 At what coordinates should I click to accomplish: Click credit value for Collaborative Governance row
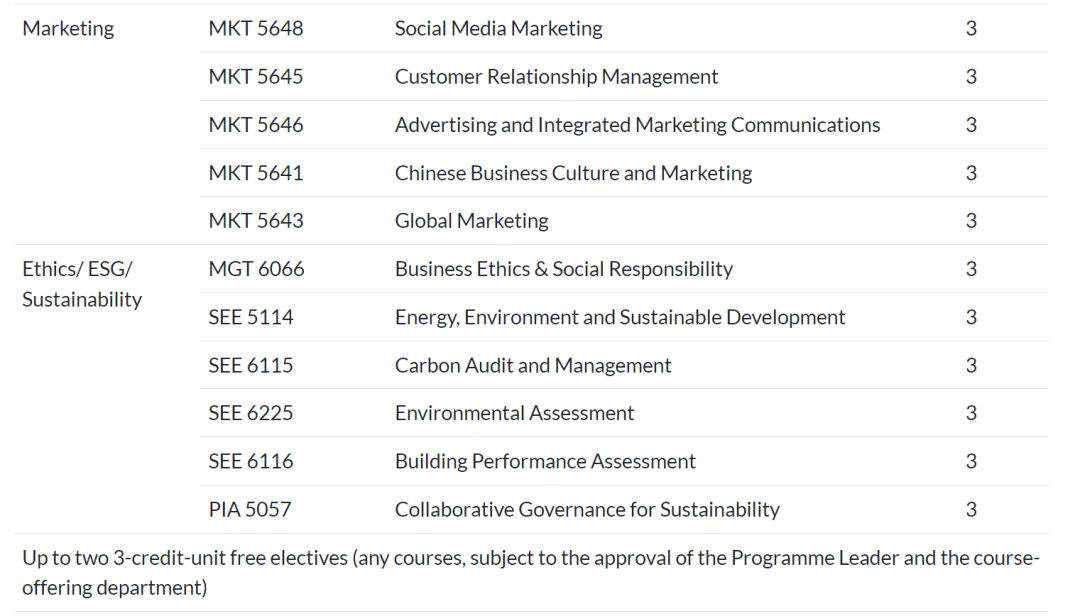[971, 509]
